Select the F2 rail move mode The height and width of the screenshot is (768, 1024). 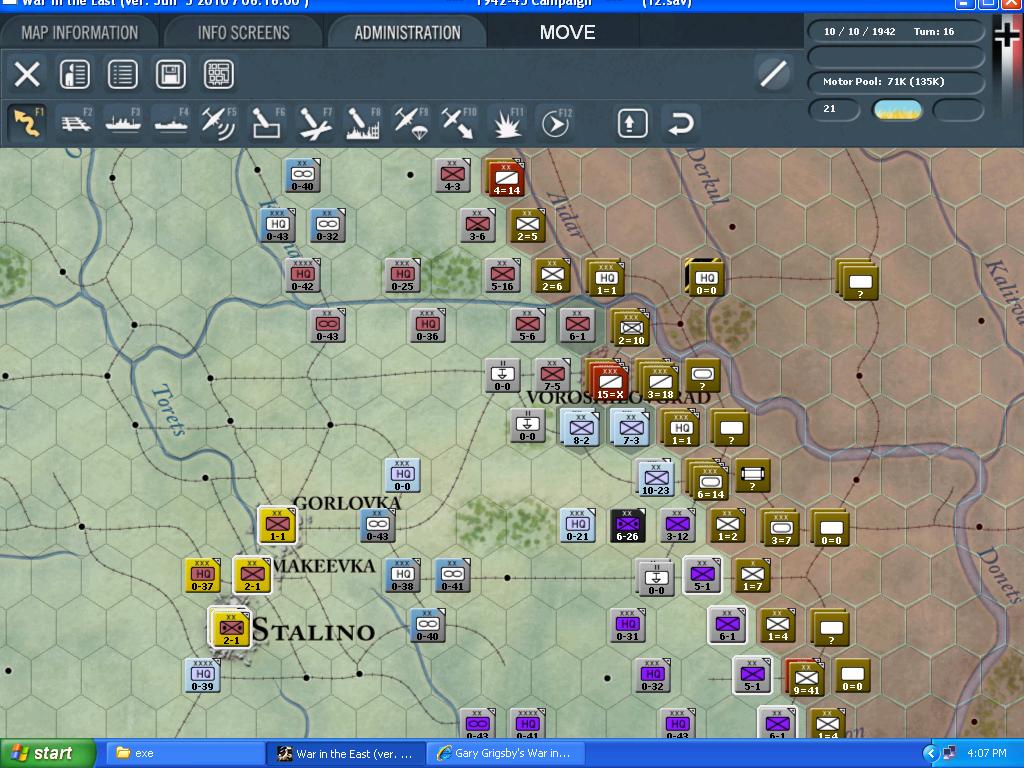pyautogui.click(x=76, y=122)
